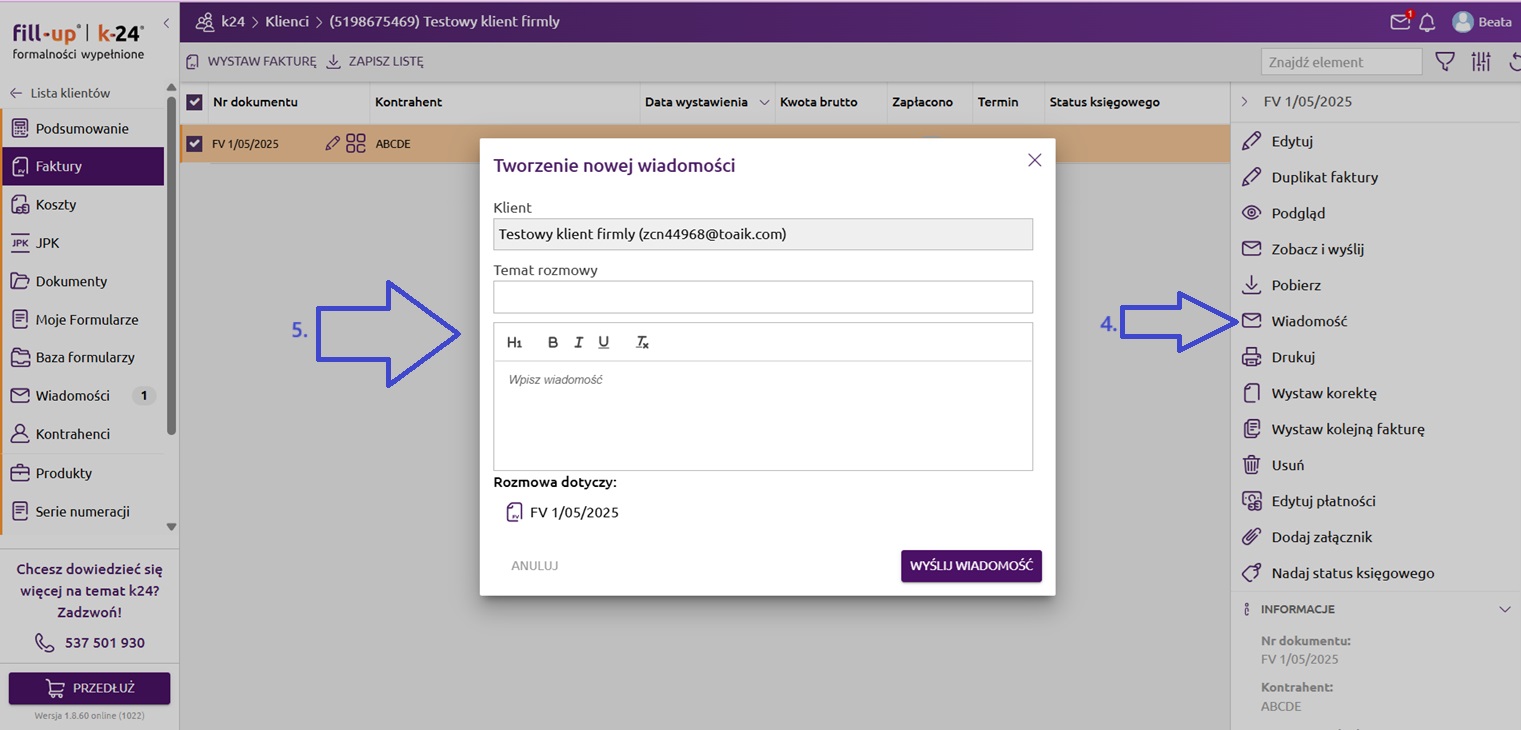Click the Bold formatting icon in editor
Viewport: 1521px width, 730px height.
pyautogui.click(x=553, y=342)
